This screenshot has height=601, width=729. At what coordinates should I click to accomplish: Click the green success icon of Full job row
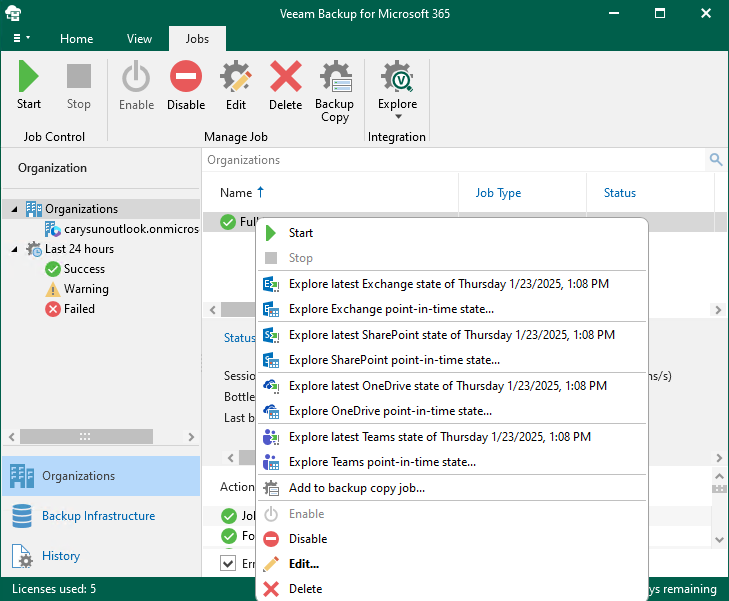pos(228,222)
